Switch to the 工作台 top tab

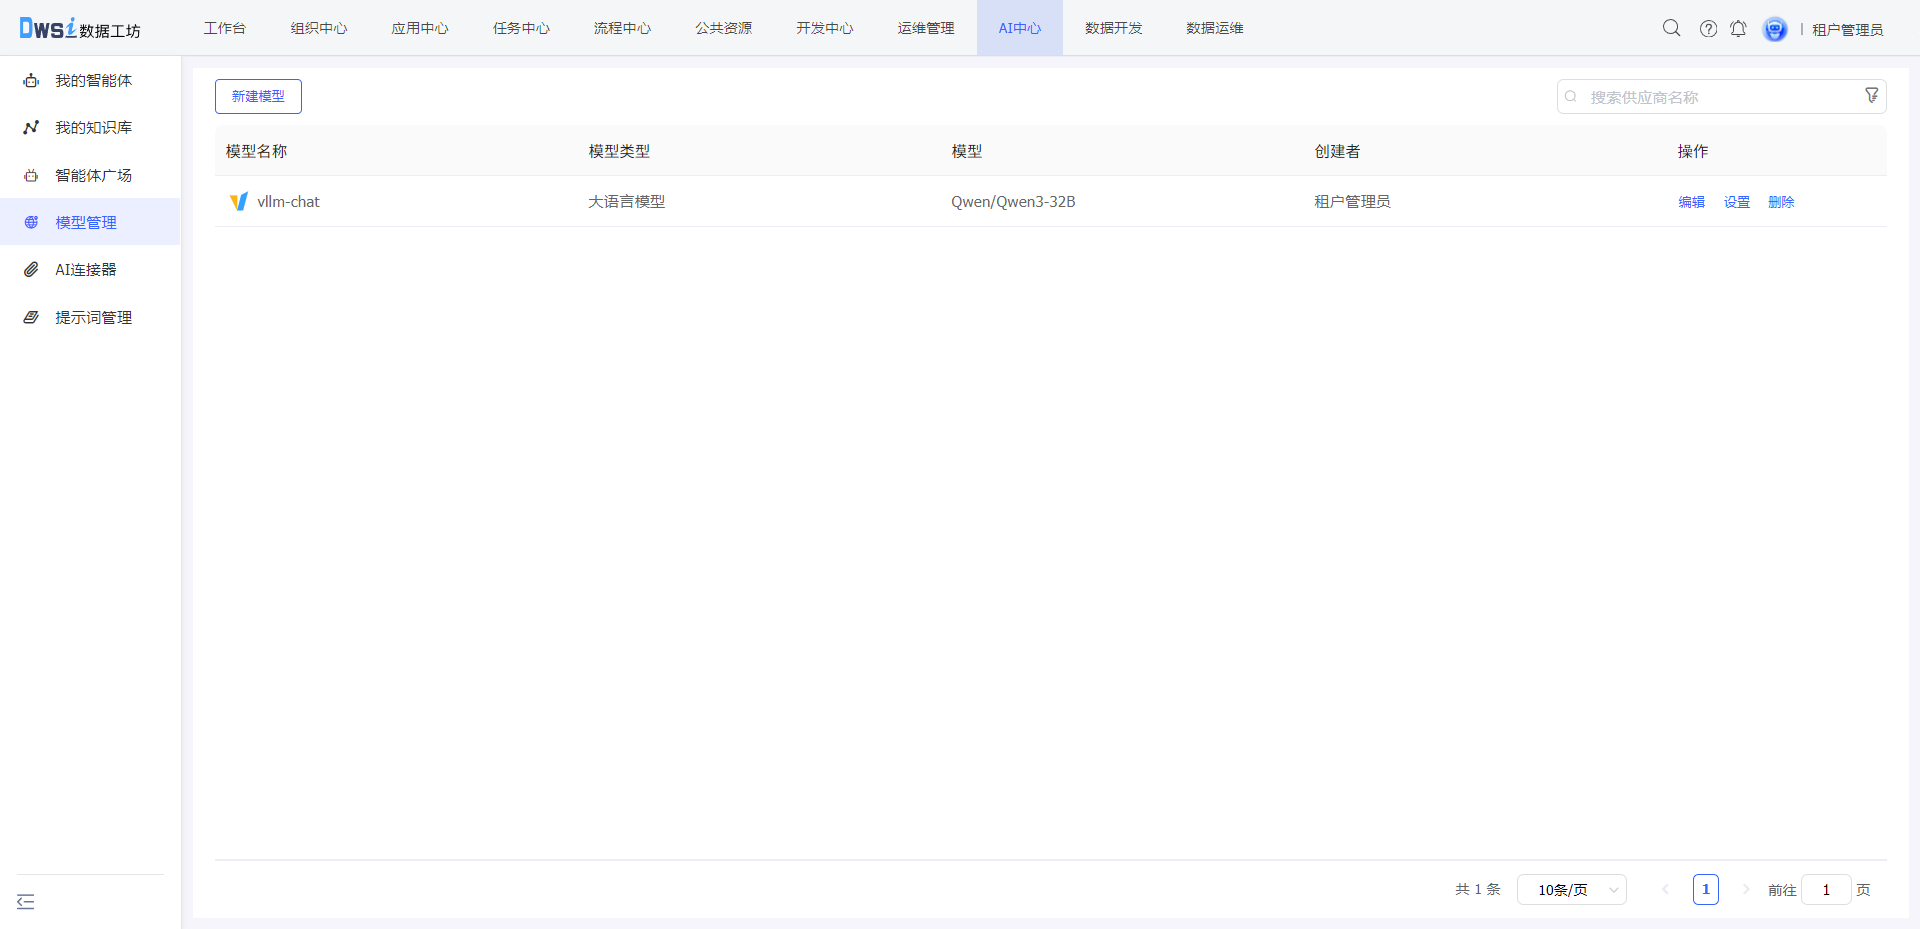pyautogui.click(x=224, y=28)
